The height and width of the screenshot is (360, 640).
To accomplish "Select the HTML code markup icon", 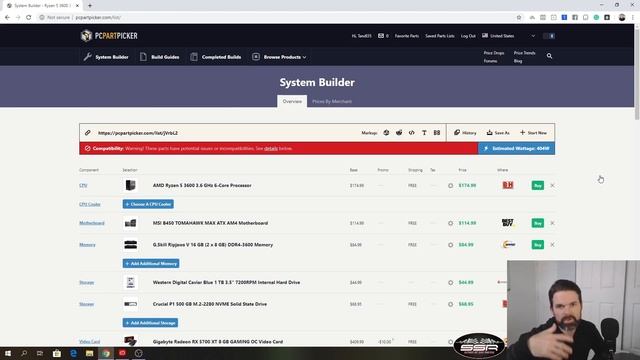I will point(411,133).
